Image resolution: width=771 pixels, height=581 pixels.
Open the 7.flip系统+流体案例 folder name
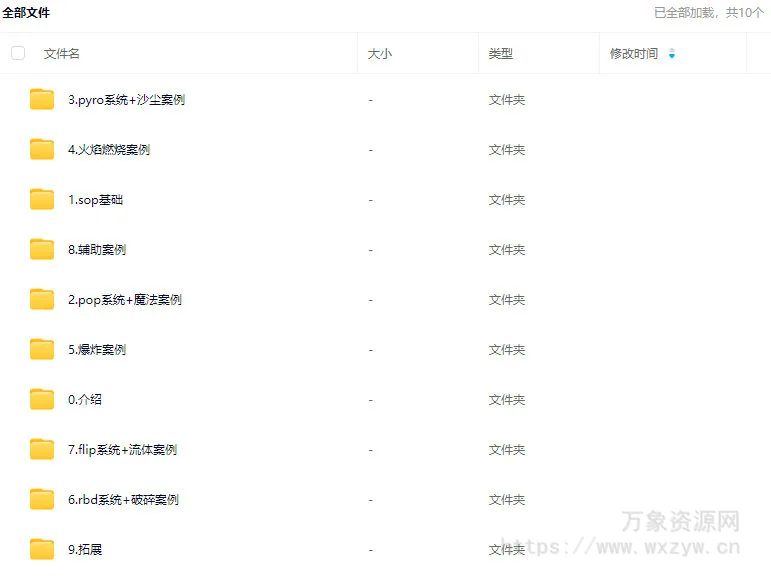pos(122,450)
